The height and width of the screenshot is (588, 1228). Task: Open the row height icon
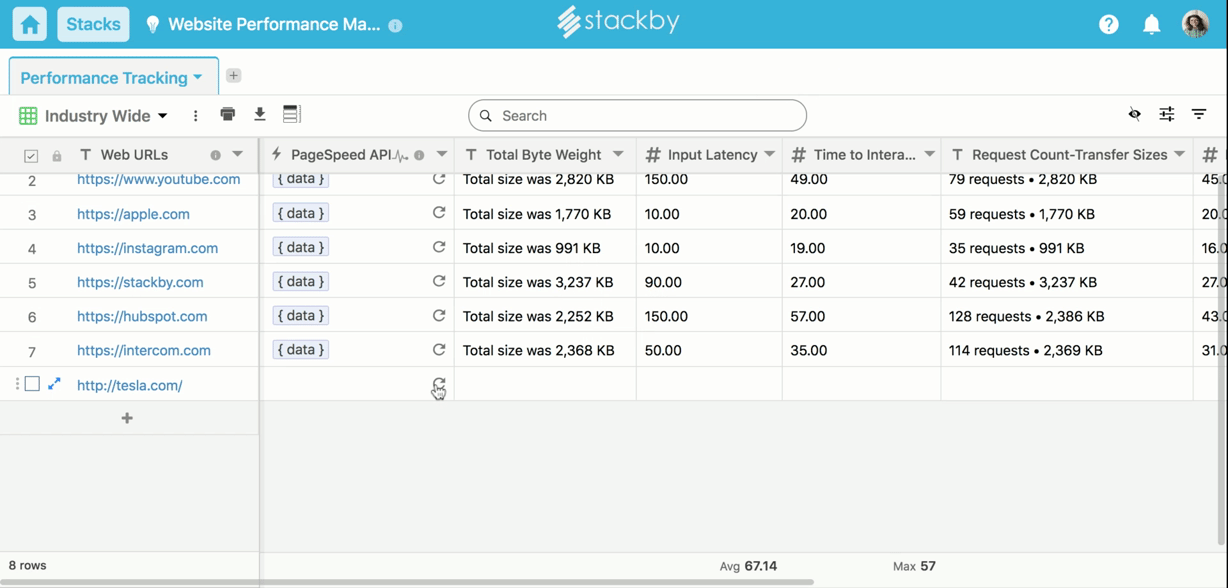[x=292, y=115]
